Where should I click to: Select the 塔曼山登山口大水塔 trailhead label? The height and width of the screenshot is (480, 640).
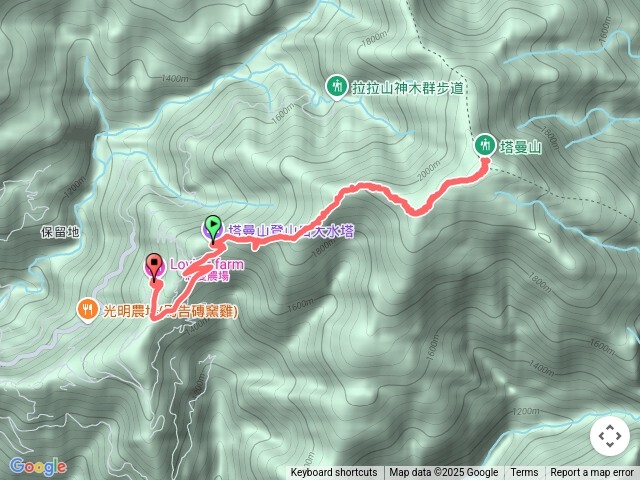pos(291,231)
